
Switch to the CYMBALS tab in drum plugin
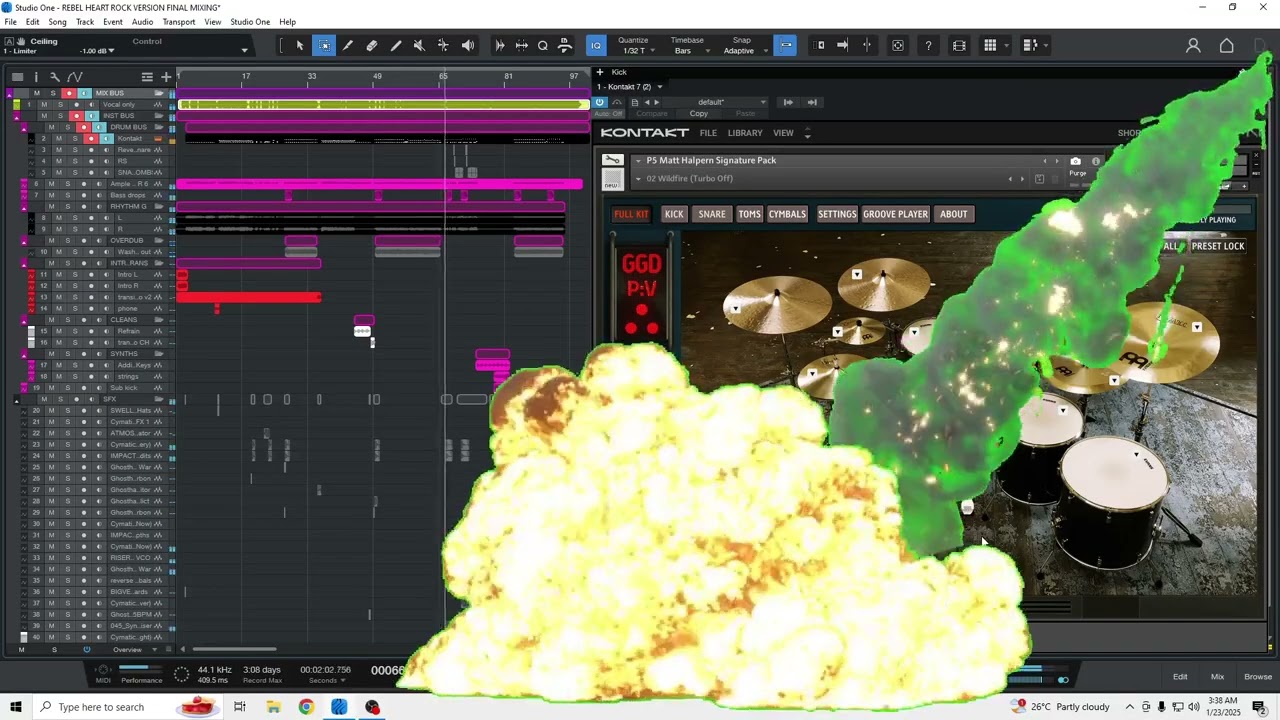coord(787,214)
